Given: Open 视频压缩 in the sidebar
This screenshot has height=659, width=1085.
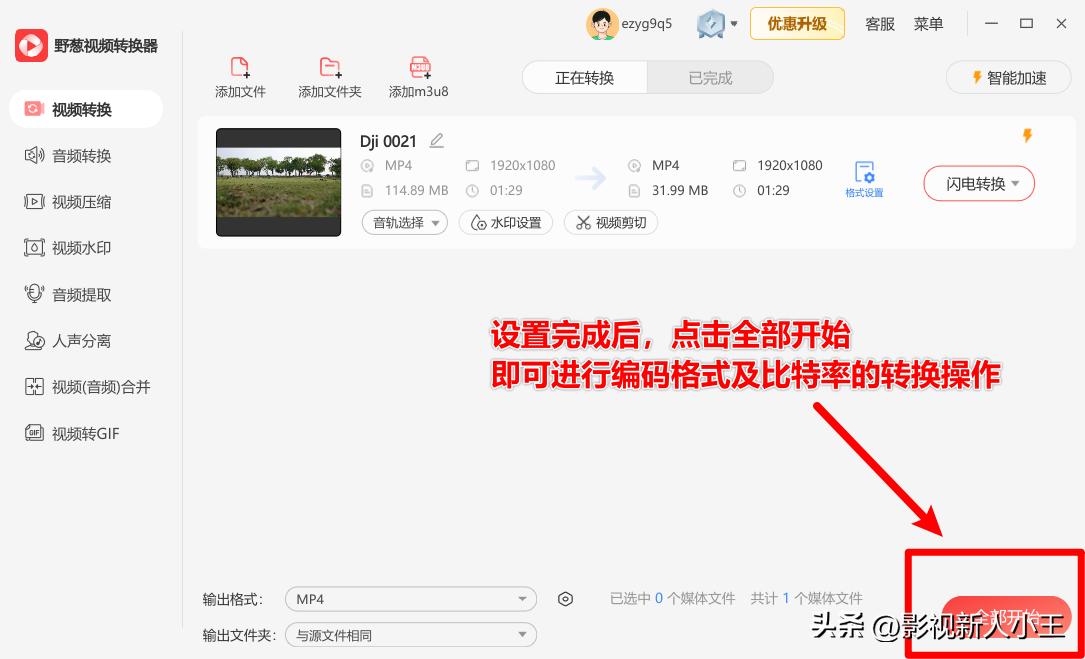Looking at the screenshot, I should click(x=81, y=202).
